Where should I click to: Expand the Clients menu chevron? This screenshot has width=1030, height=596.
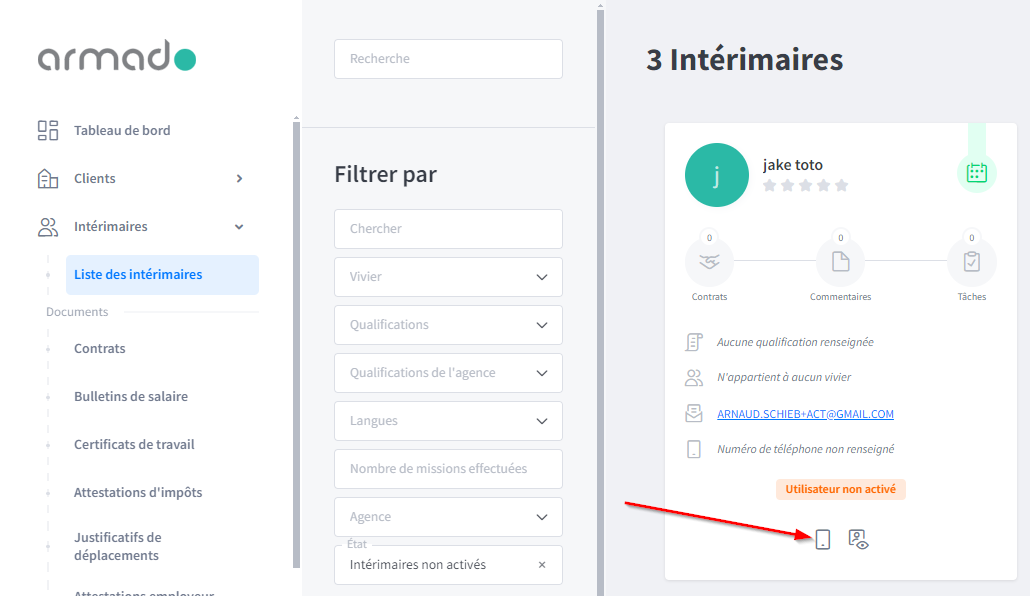pos(239,178)
